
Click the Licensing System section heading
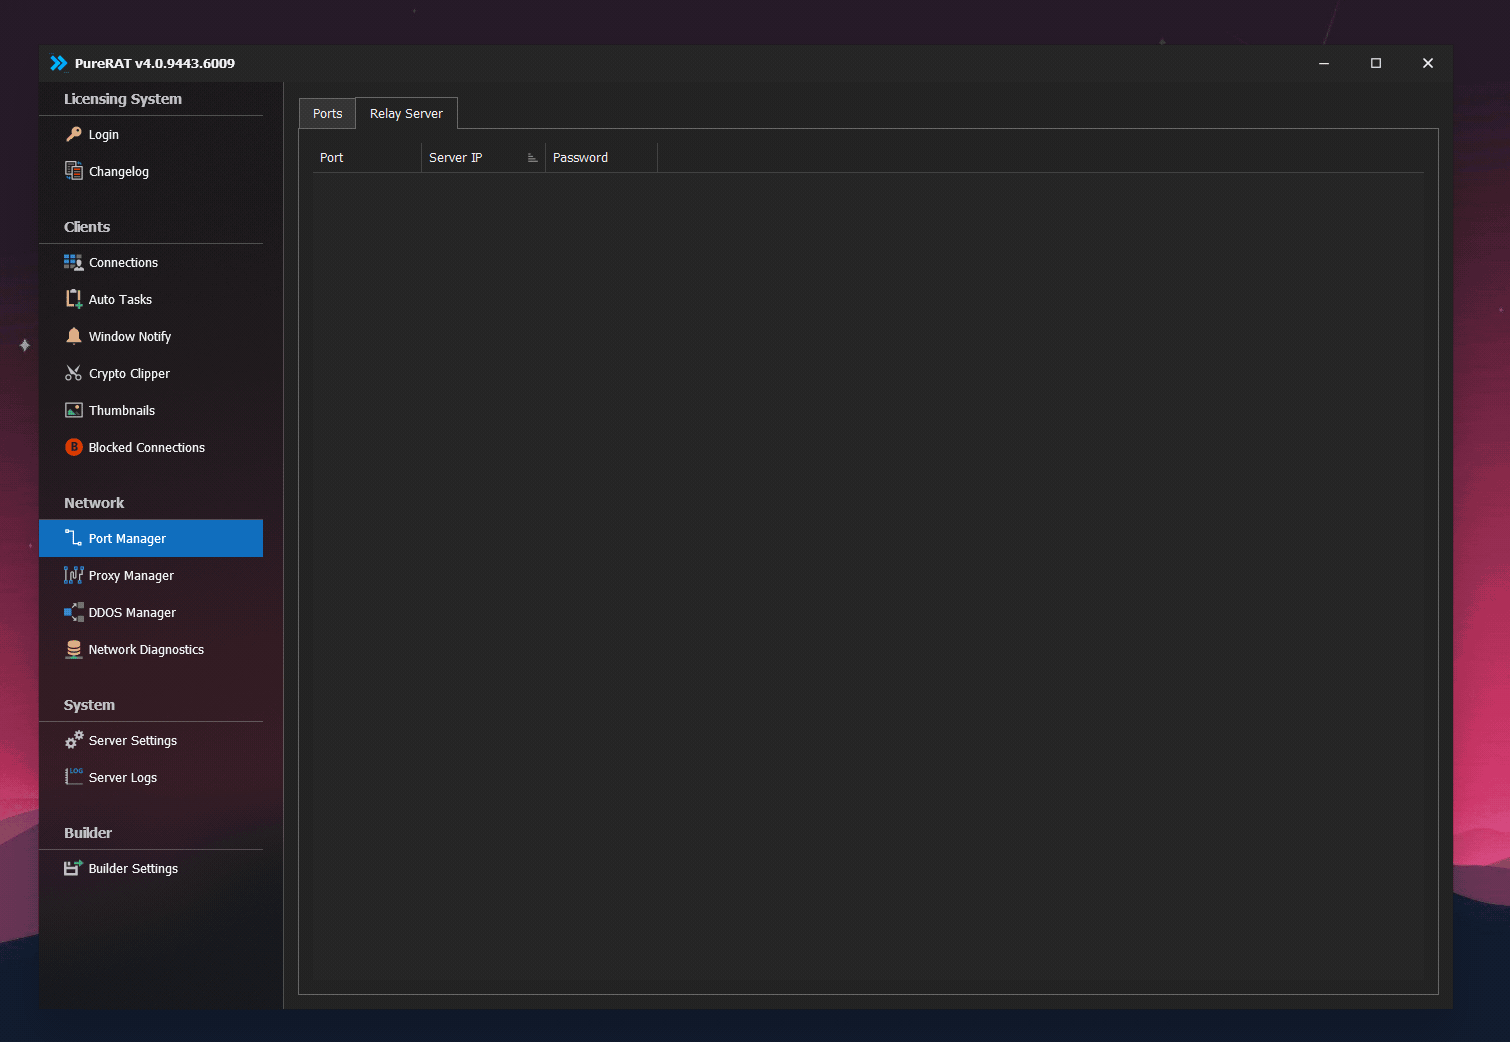(123, 99)
